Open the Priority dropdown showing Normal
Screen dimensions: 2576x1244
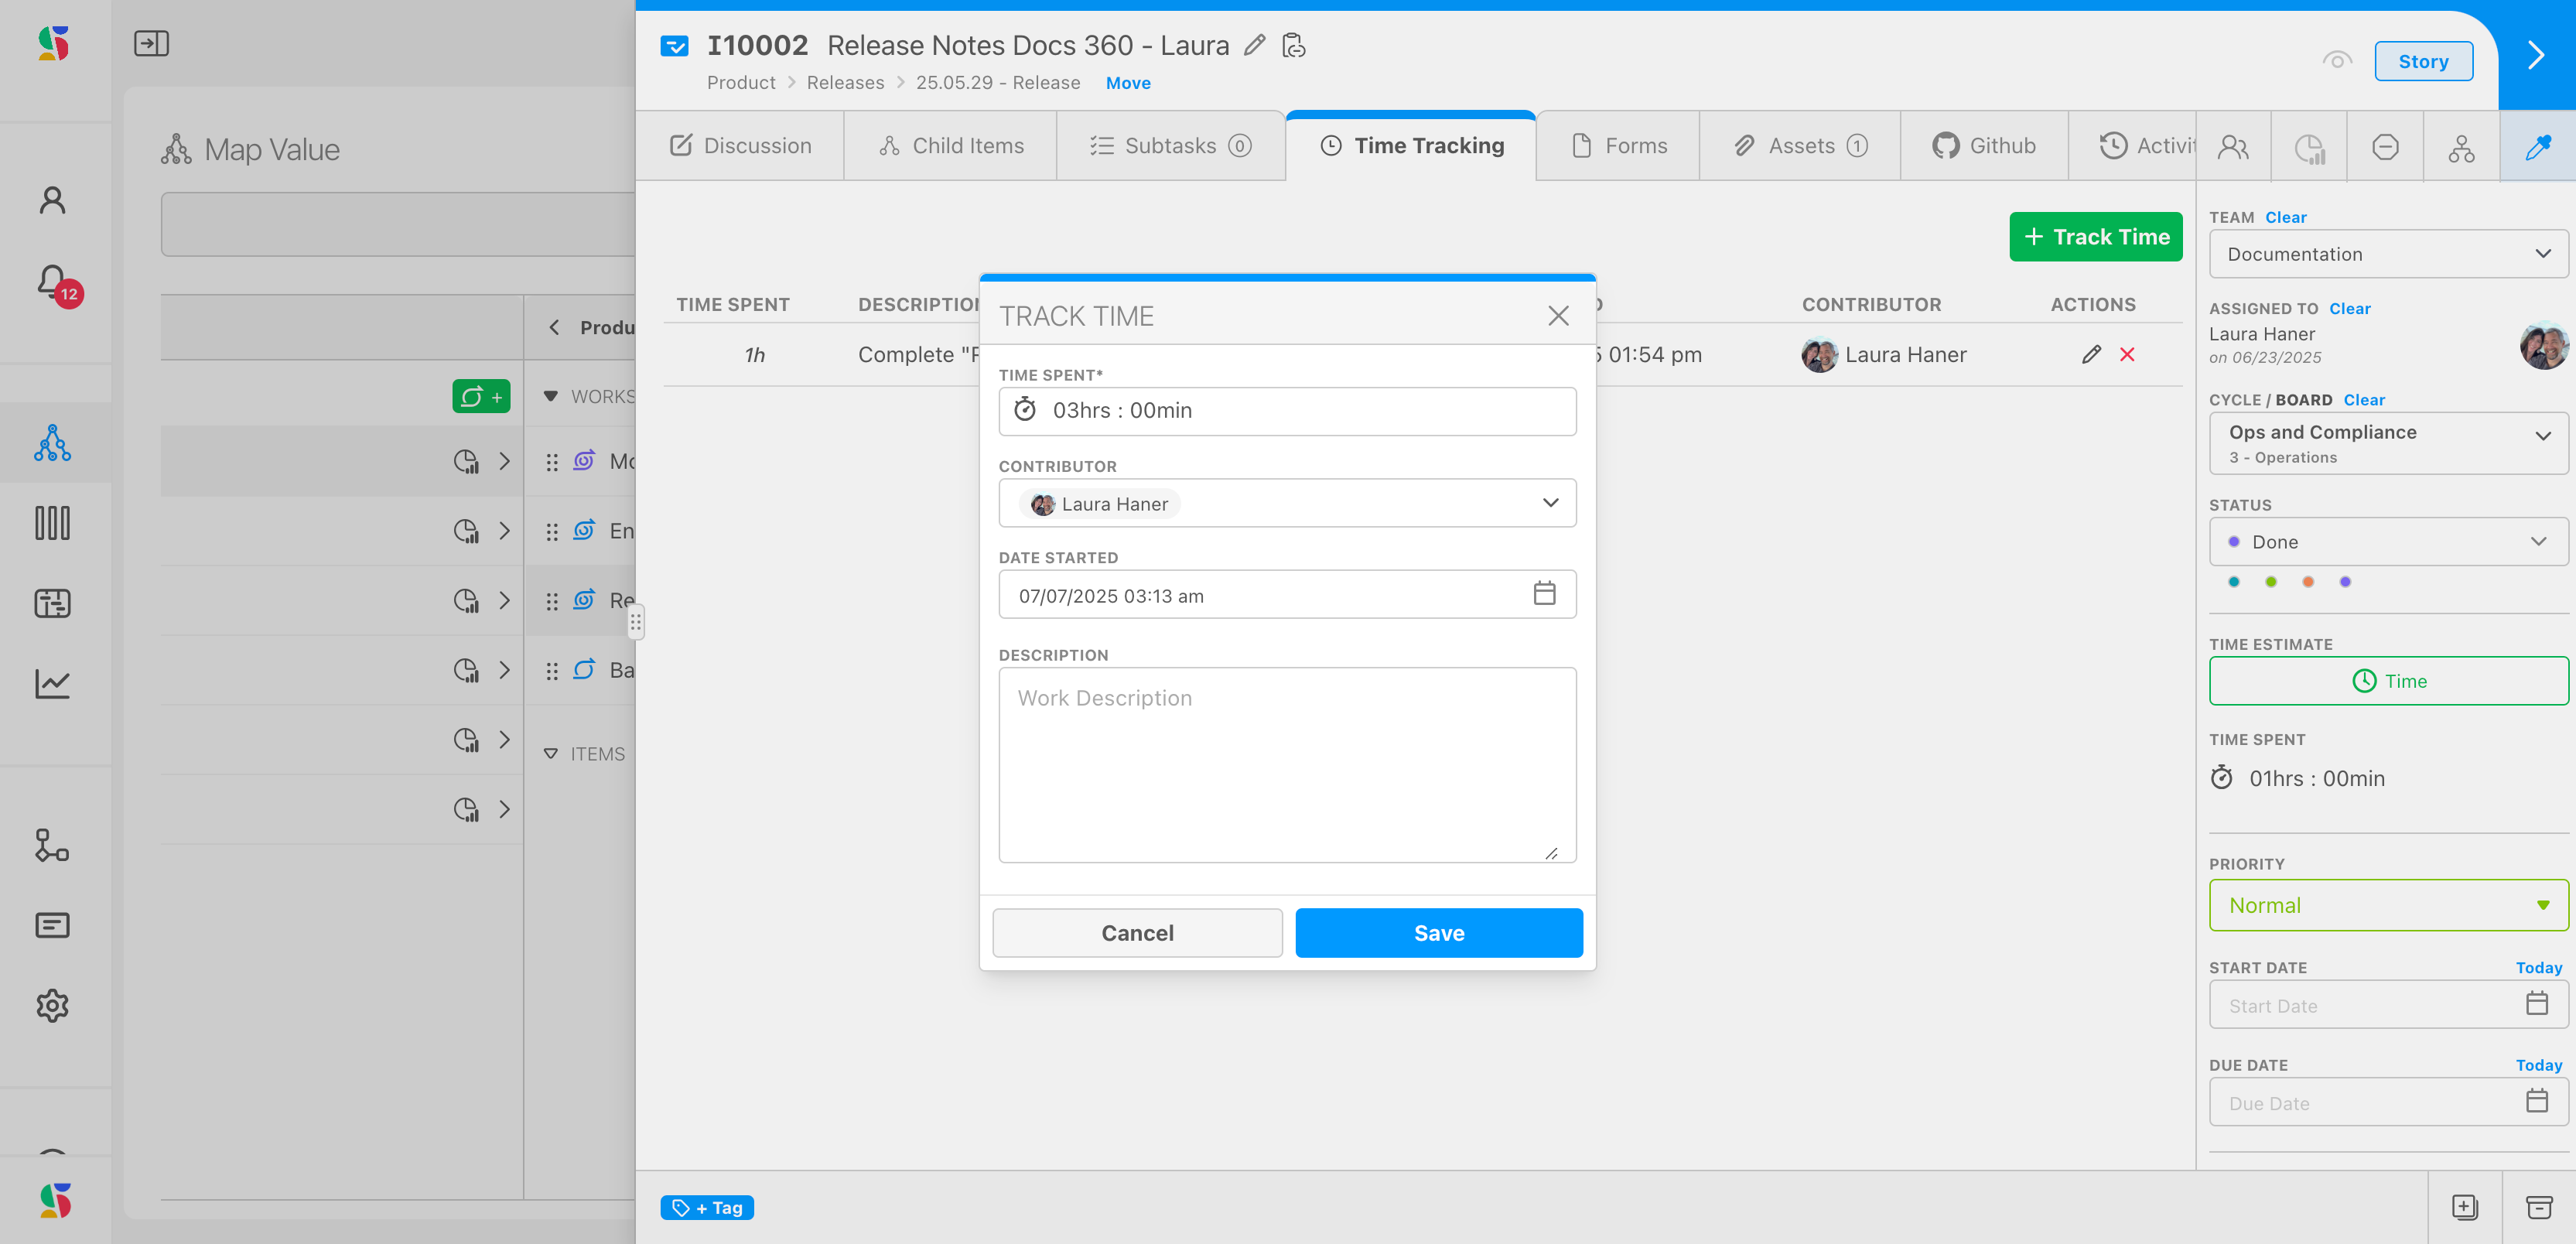click(2387, 905)
